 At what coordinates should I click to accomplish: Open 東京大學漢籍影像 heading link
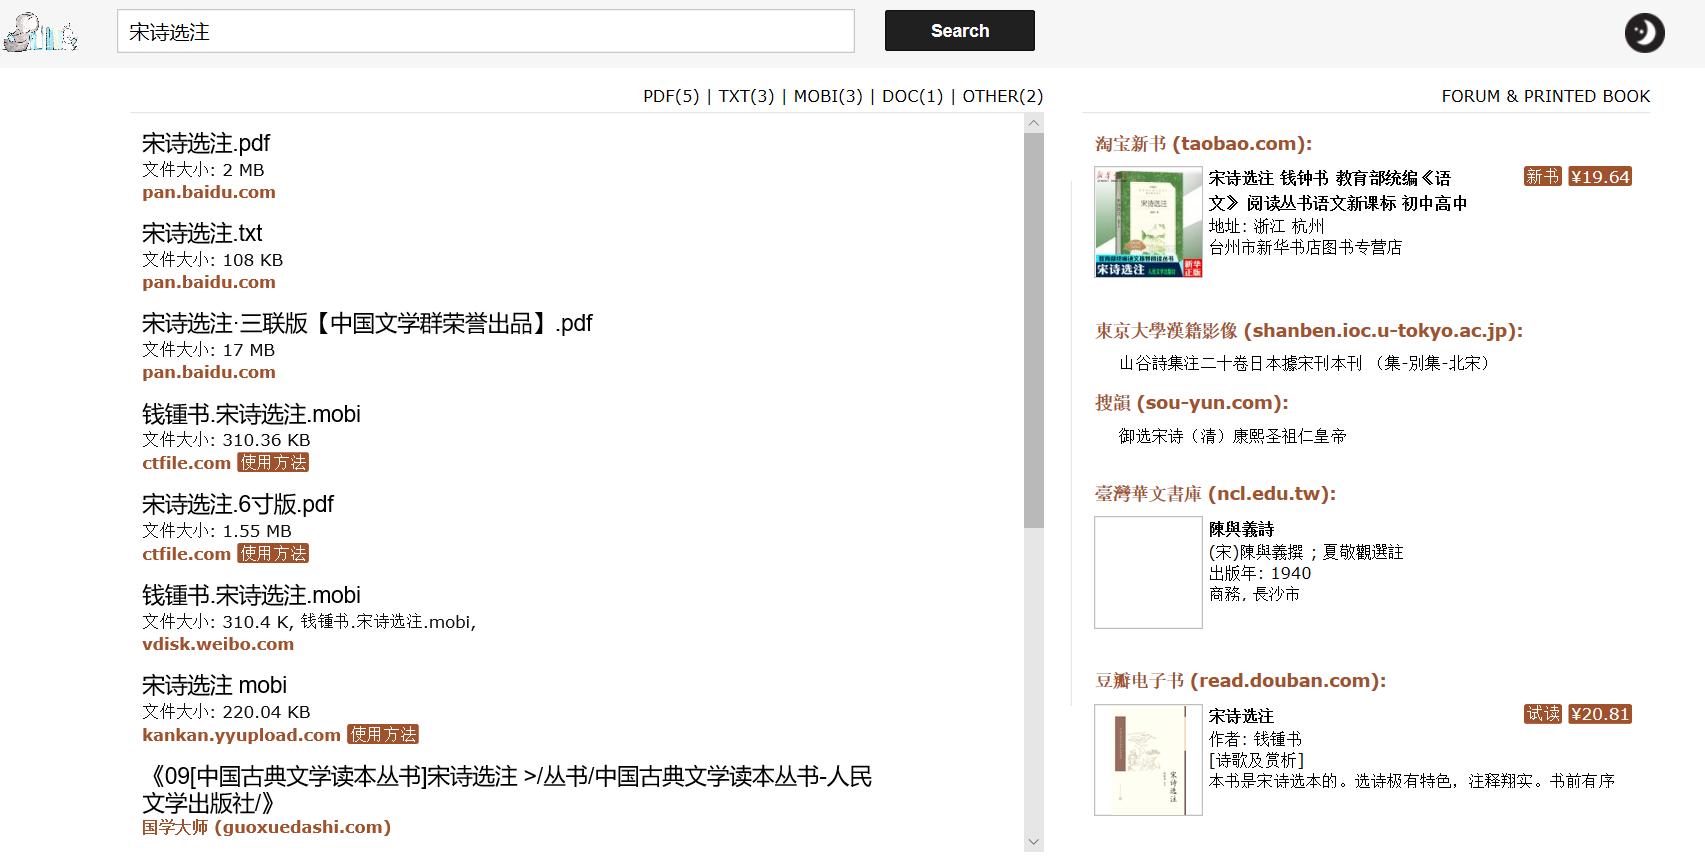pos(1309,331)
